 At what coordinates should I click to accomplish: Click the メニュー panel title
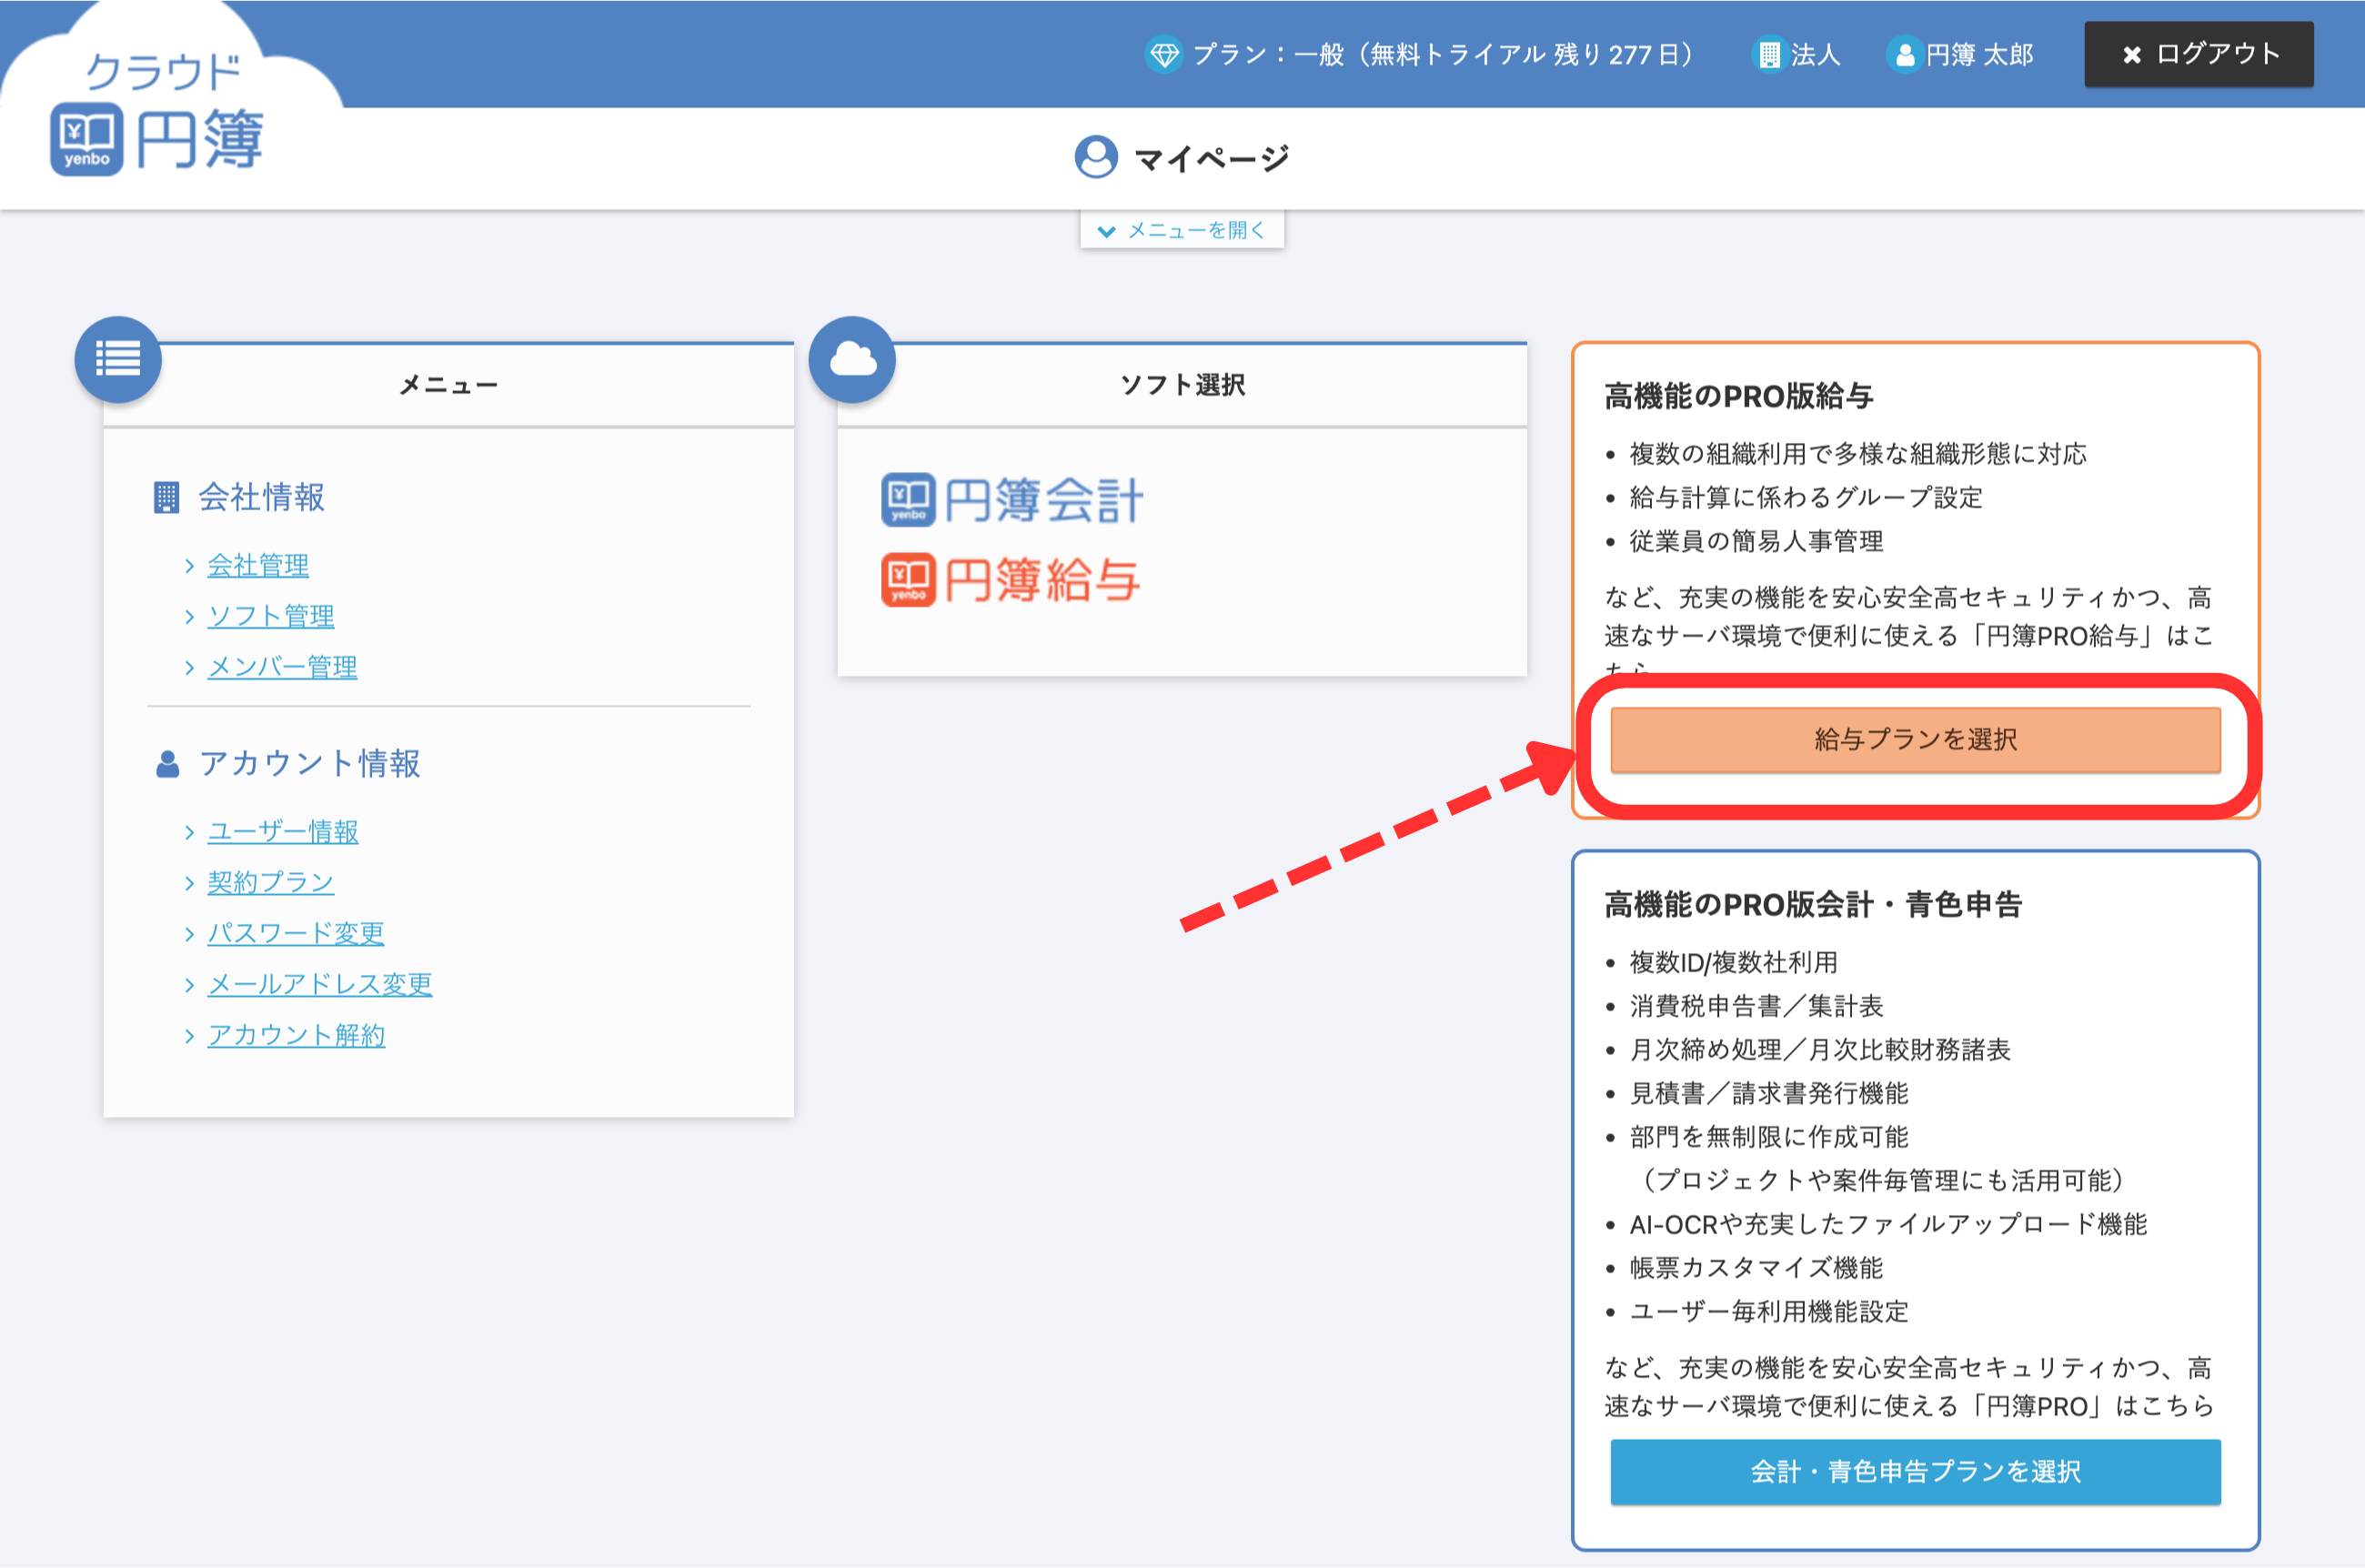click(448, 385)
